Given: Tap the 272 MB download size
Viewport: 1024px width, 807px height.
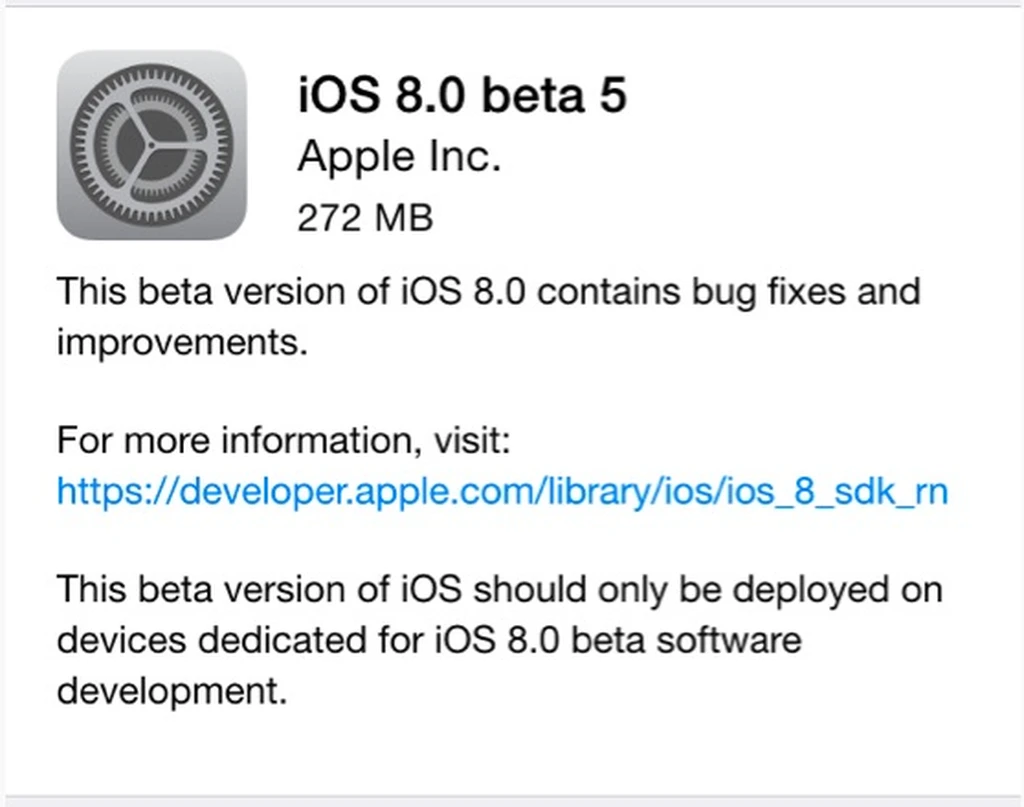Looking at the screenshot, I should 365,217.
